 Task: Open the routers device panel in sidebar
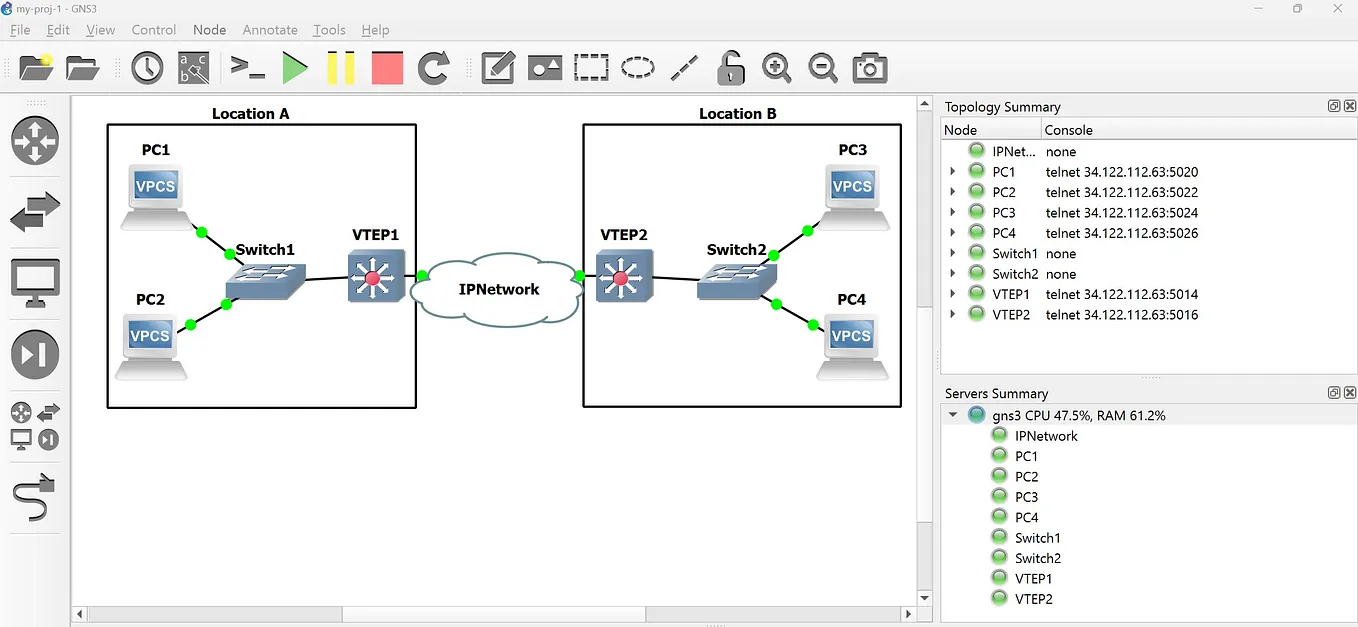tap(35, 141)
